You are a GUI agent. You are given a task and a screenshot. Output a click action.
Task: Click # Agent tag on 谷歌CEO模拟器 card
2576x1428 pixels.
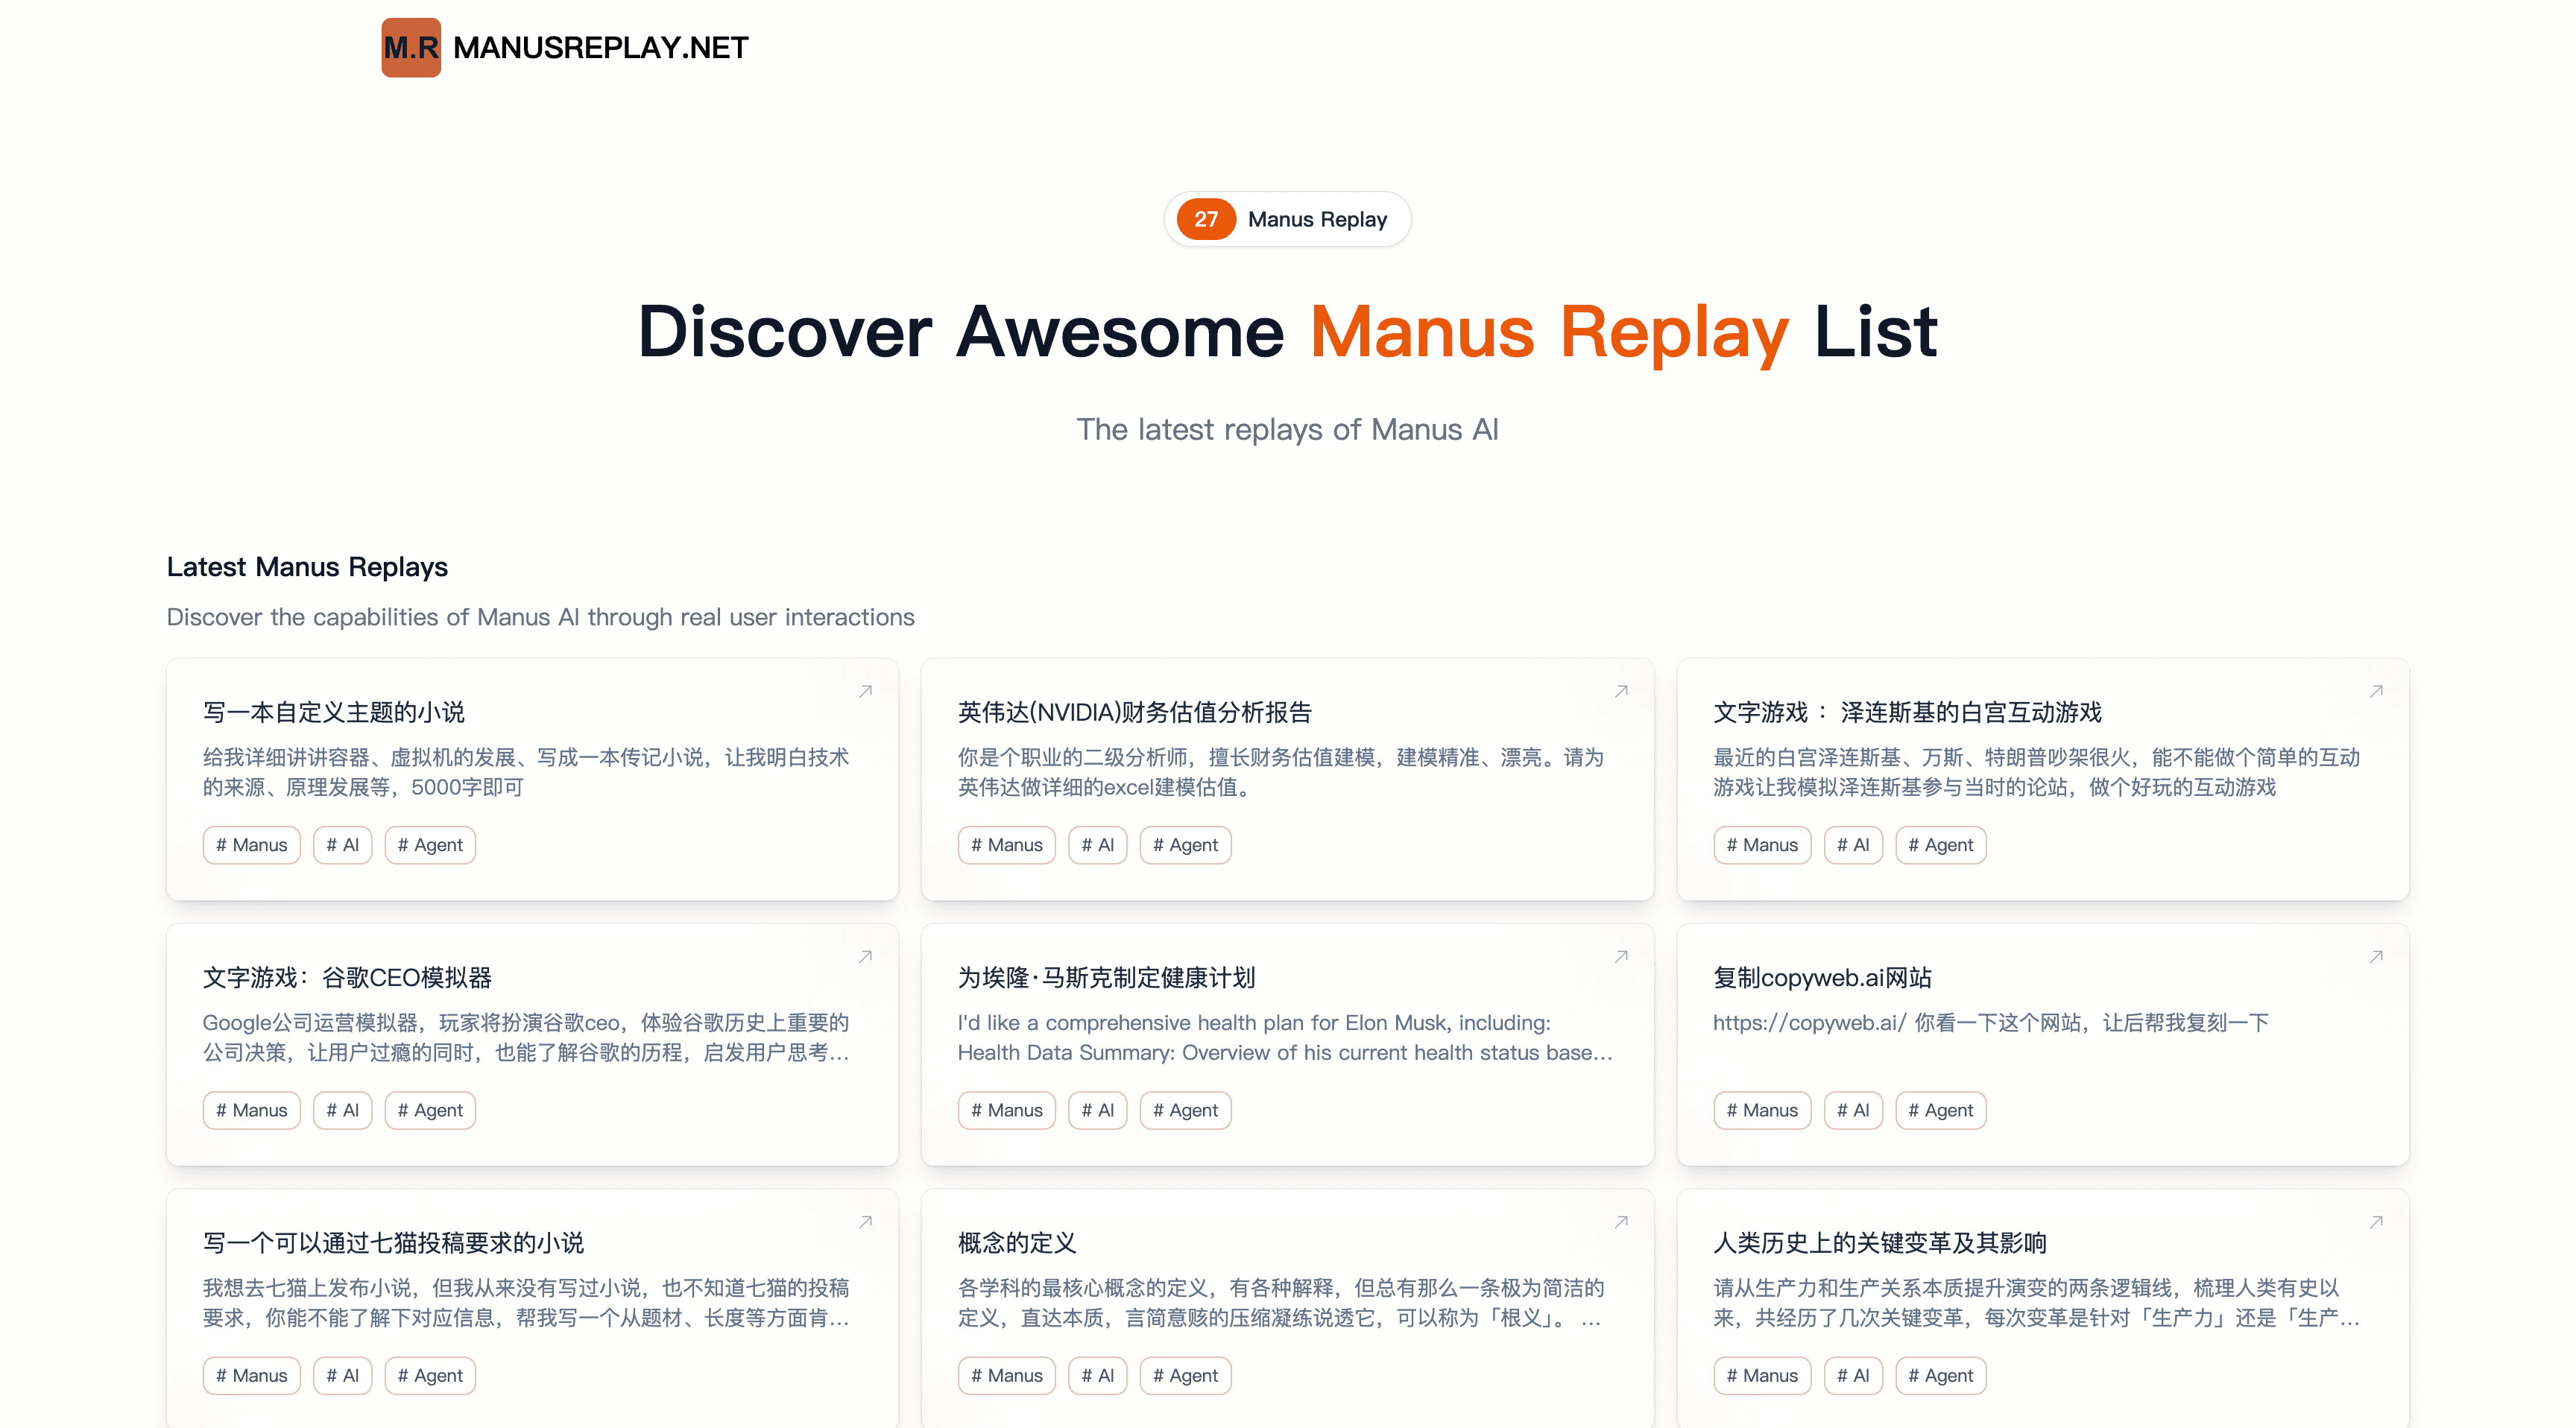click(x=430, y=1110)
